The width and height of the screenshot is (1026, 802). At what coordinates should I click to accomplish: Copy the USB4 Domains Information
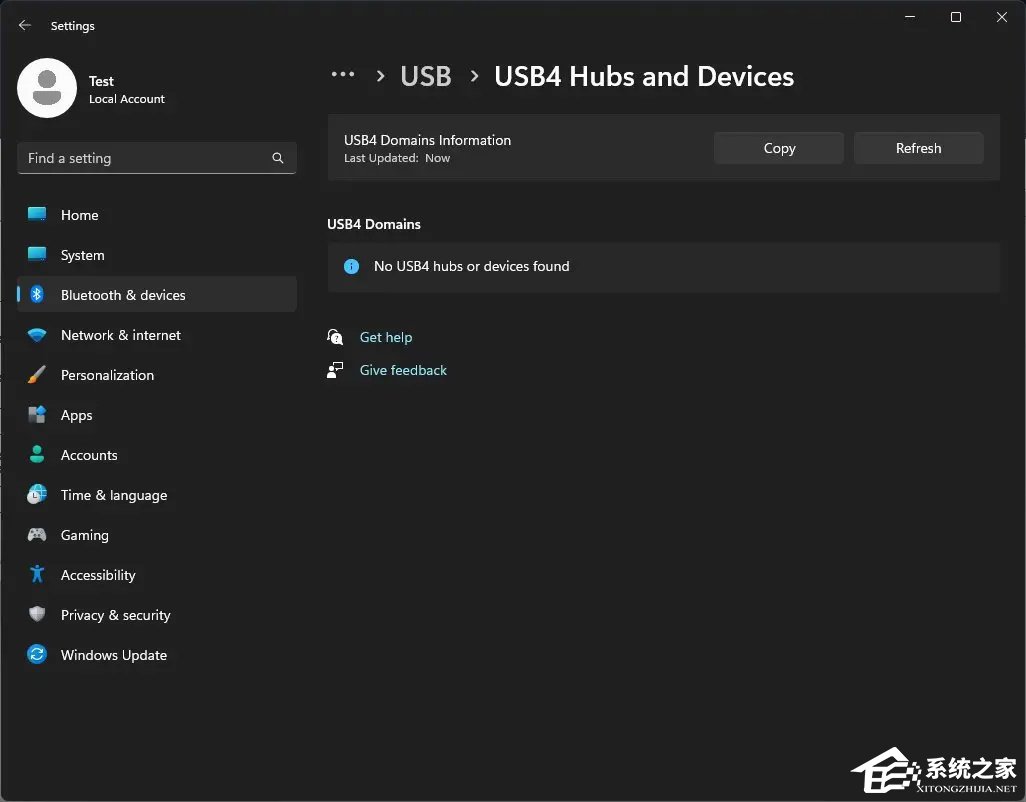pos(778,147)
